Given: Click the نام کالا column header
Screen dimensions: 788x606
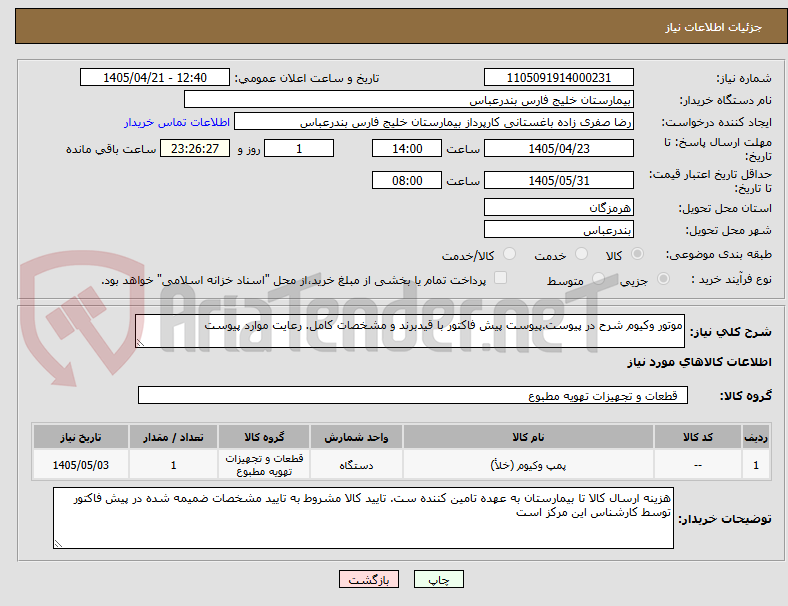Looking at the screenshot, I should [528, 437].
